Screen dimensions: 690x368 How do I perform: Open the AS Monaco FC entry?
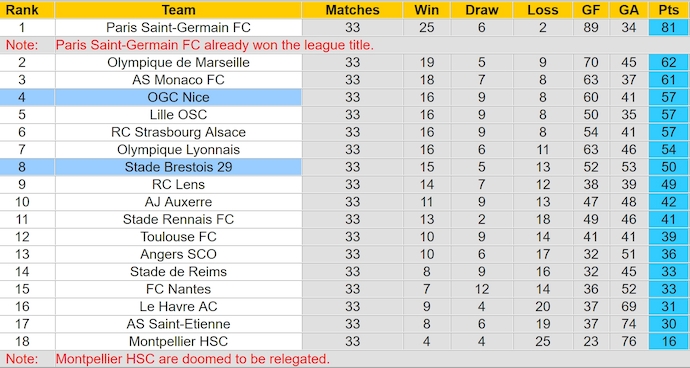tap(178, 80)
